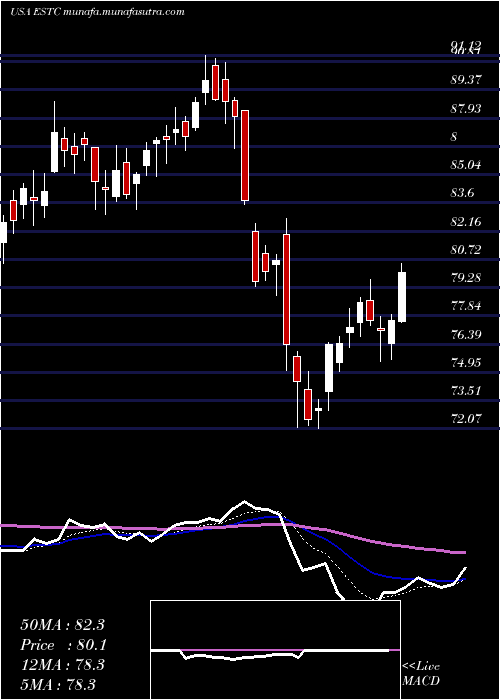The image size is (500, 700).
Task: Click the 76.39 price axis label
Action: click(466, 334)
